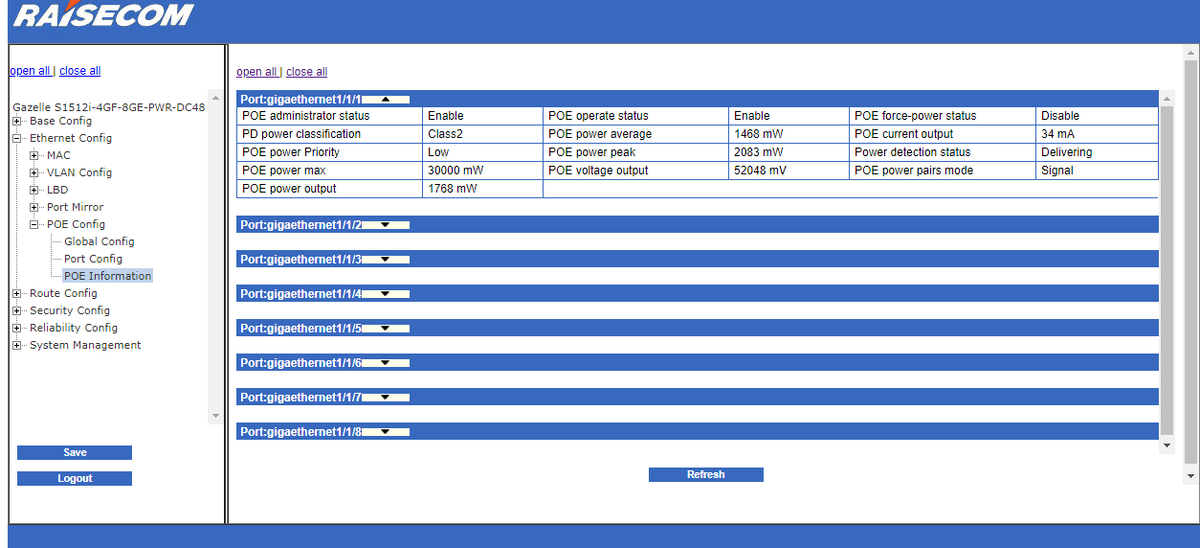
Task: Open Global Config under POE Config
Action: point(99,241)
